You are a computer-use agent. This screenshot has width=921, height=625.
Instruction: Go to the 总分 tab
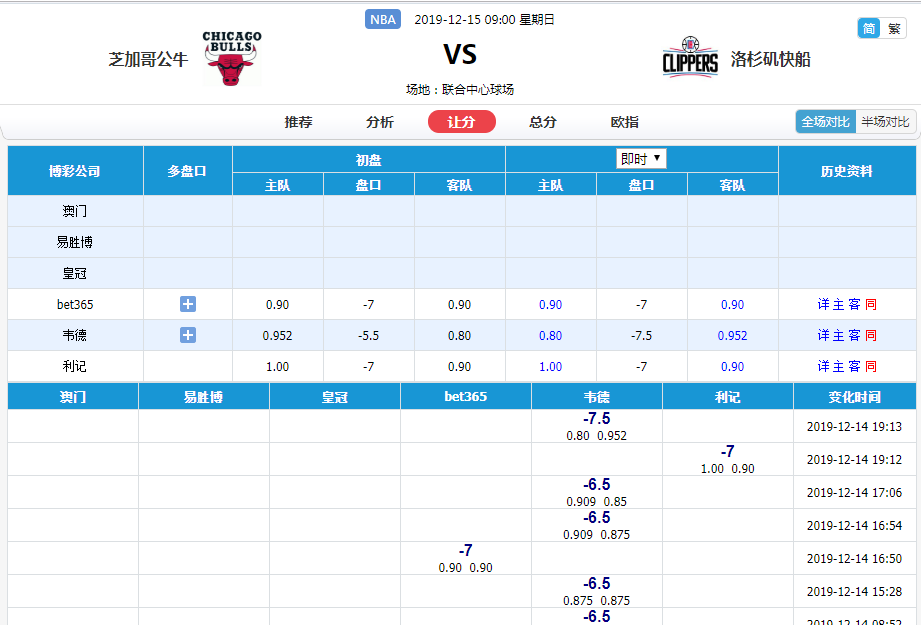click(x=543, y=122)
